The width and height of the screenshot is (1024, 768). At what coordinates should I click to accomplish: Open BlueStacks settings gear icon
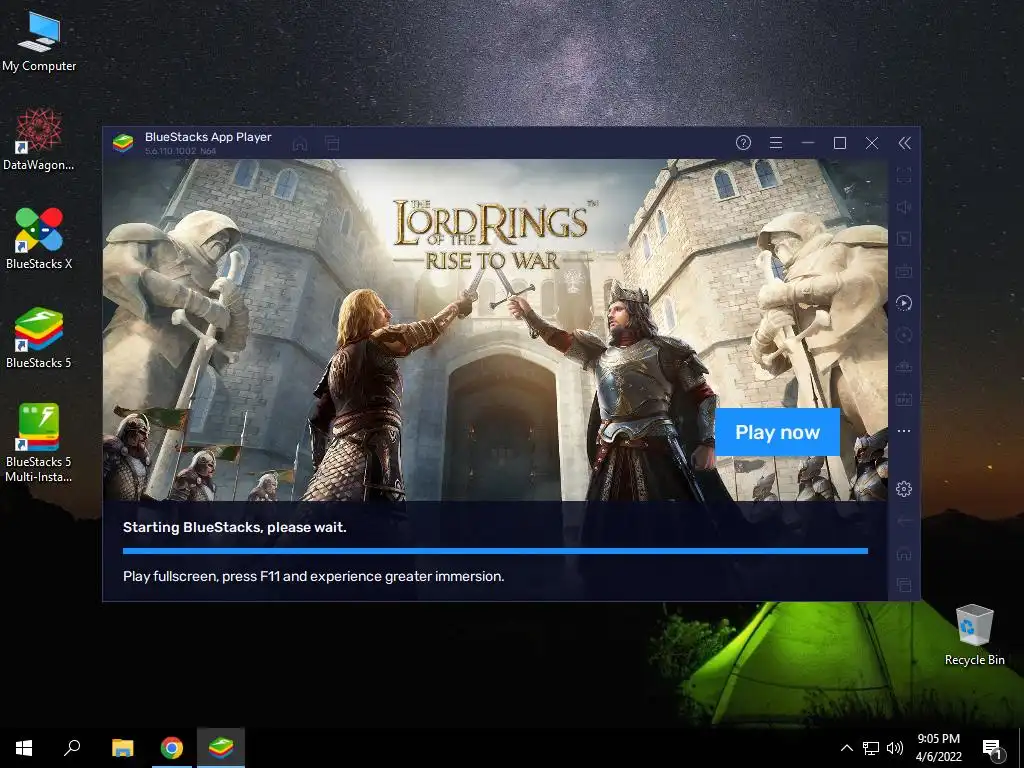pos(904,489)
